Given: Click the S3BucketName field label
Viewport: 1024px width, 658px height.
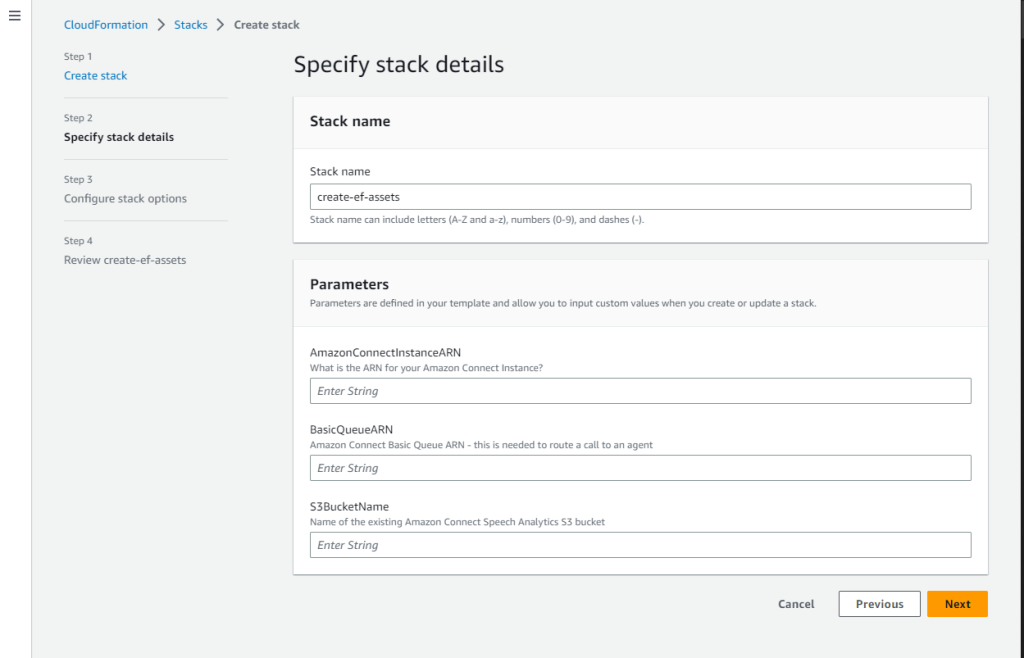Looking at the screenshot, I should 349,507.
